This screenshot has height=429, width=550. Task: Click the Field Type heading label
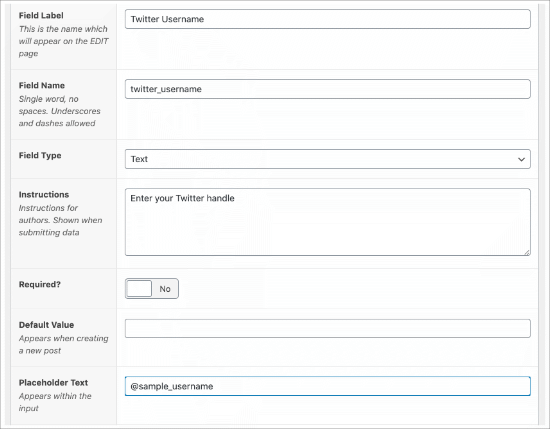[x=40, y=155]
